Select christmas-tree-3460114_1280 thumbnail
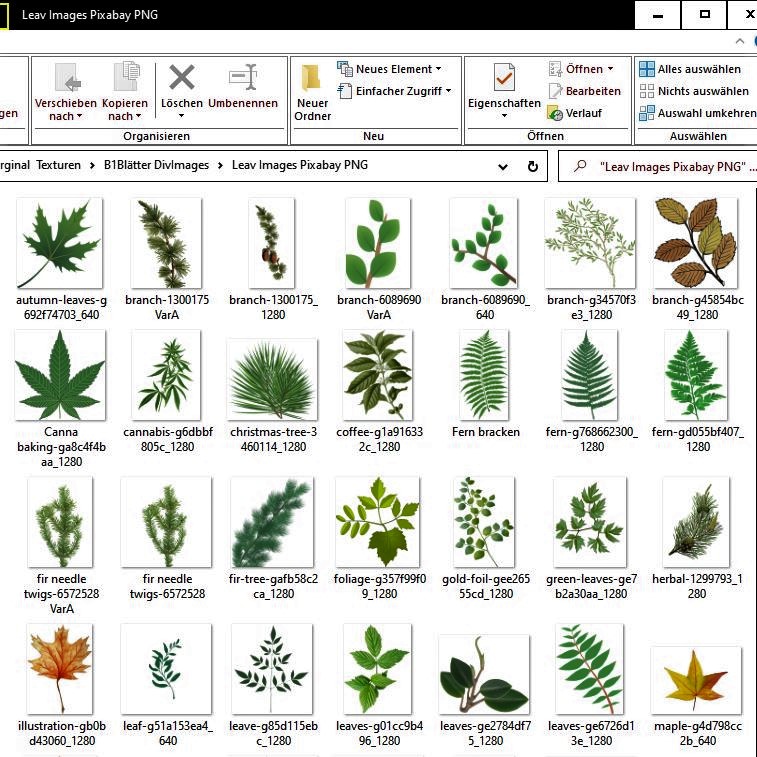This screenshot has width=757, height=757. (x=272, y=379)
